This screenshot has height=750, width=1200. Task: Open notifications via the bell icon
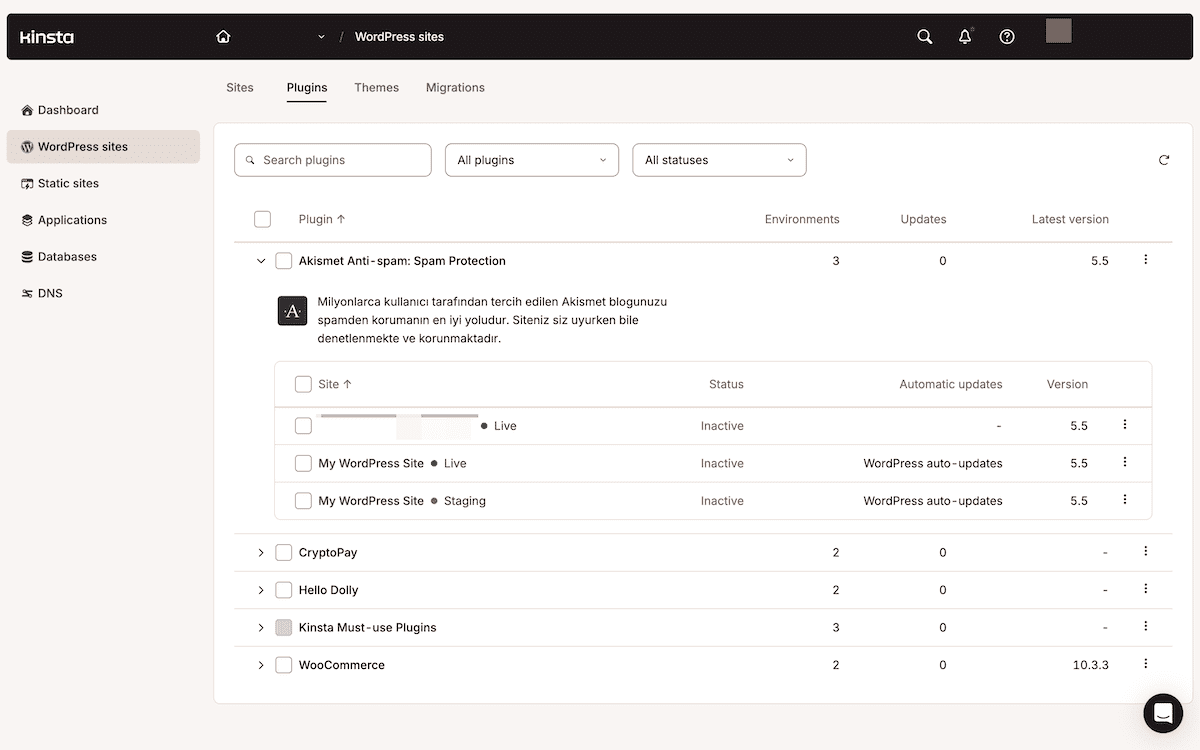964,36
